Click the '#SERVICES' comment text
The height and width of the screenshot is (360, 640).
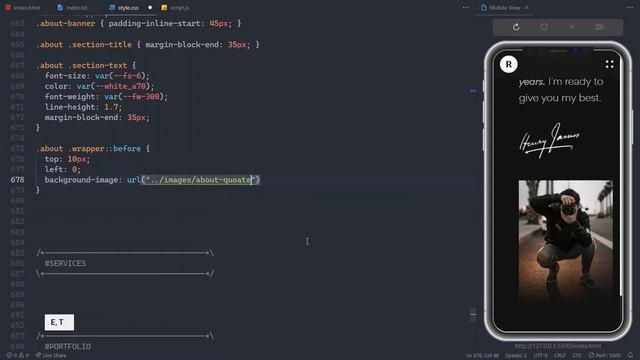point(65,263)
